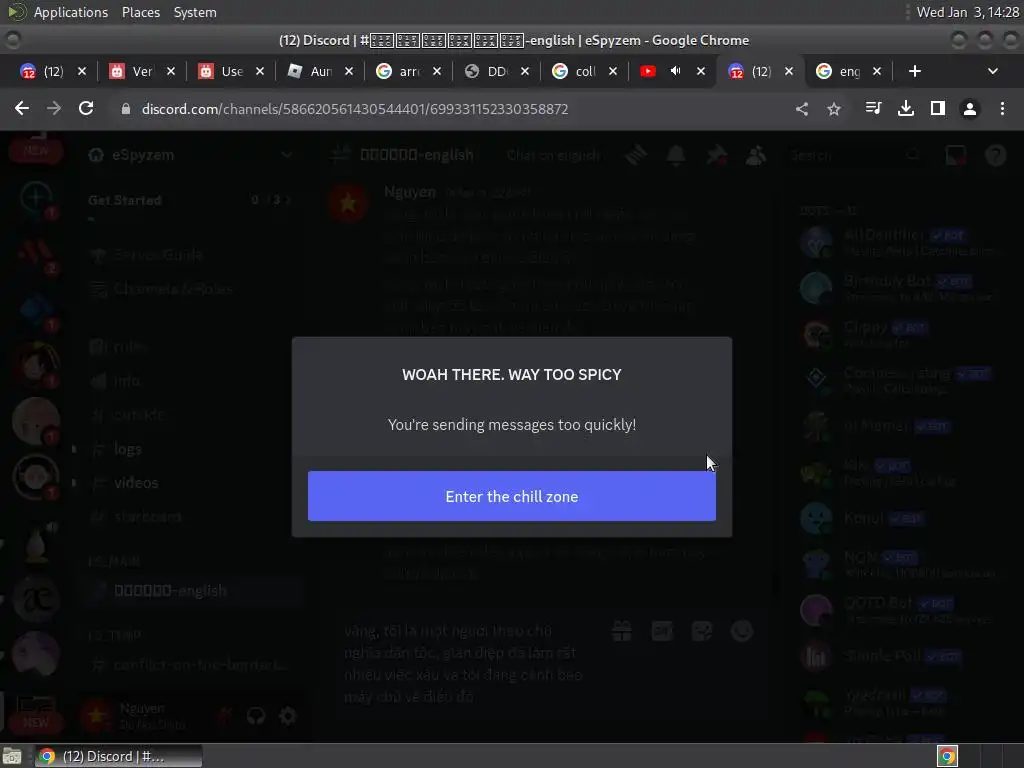Screen dimensions: 1024x768
Task: Open the System menu
Action: (x=195, y=12)
